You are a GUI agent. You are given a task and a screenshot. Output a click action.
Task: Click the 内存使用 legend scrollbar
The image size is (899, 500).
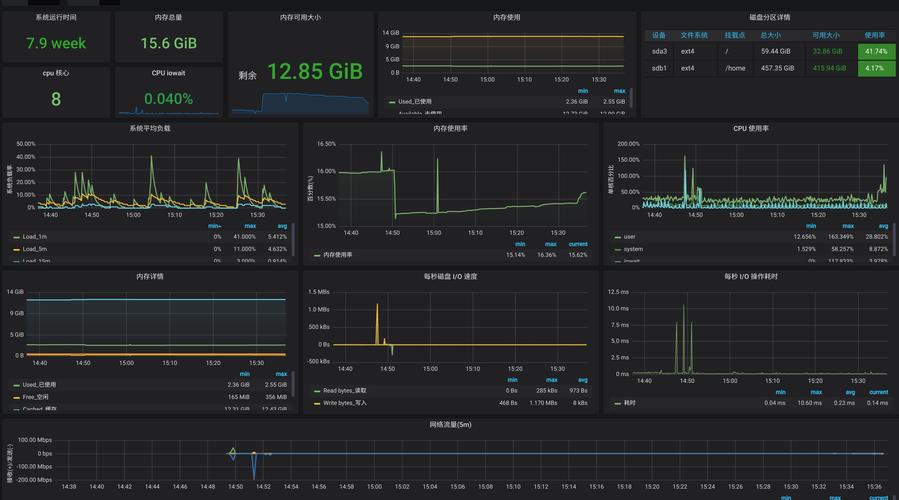pyautogui.click(x=631, y=97)
